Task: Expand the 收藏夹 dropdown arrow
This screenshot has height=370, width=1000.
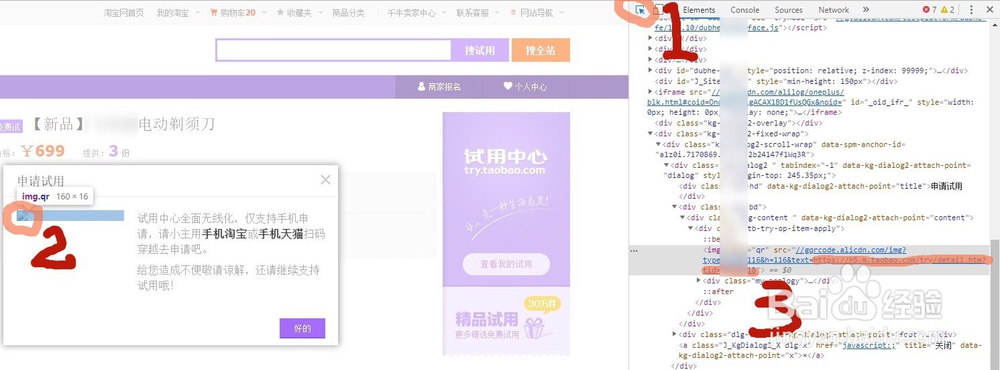Action: tap(321, 13)
